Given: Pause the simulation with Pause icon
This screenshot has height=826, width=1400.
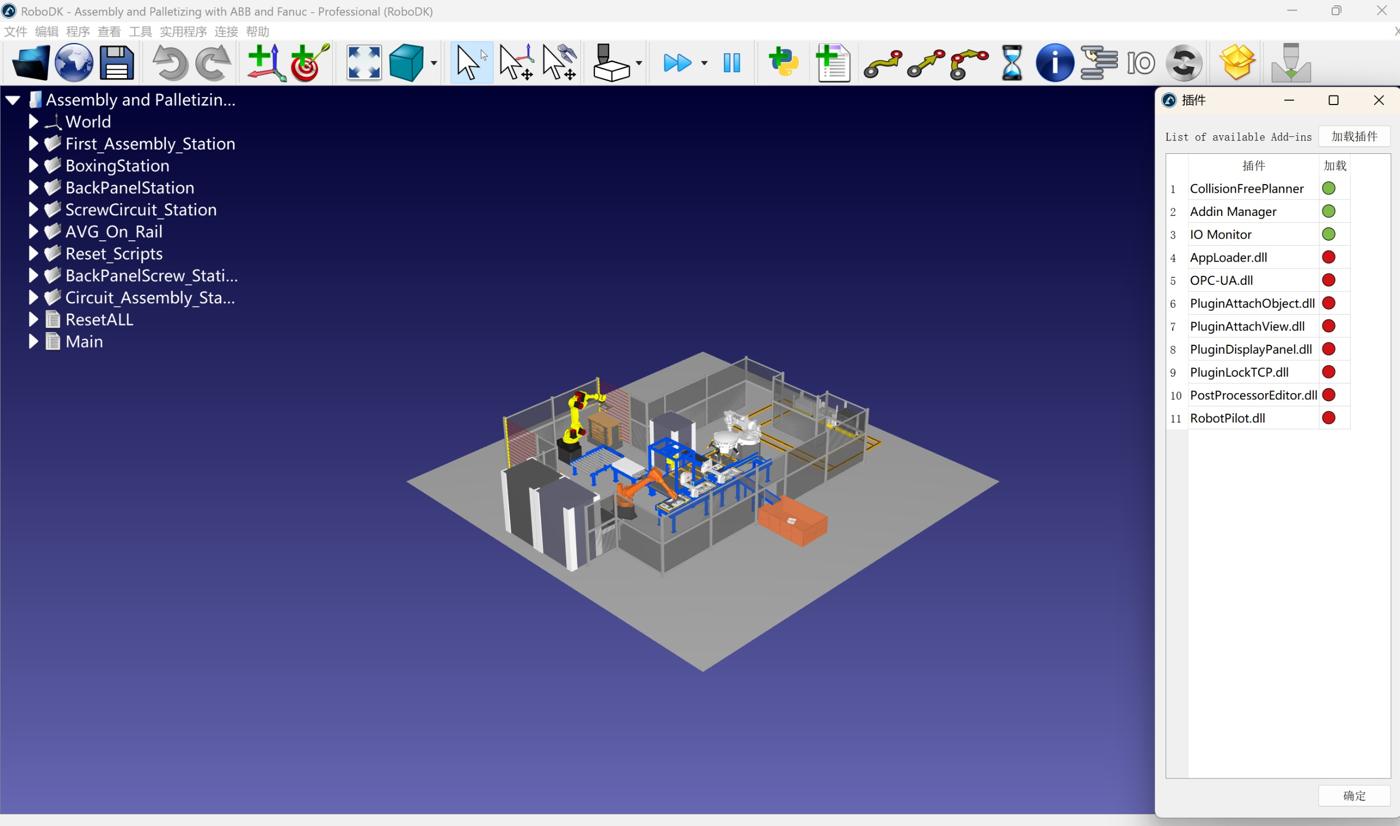Looking at the screenshot, I should 732,63.
